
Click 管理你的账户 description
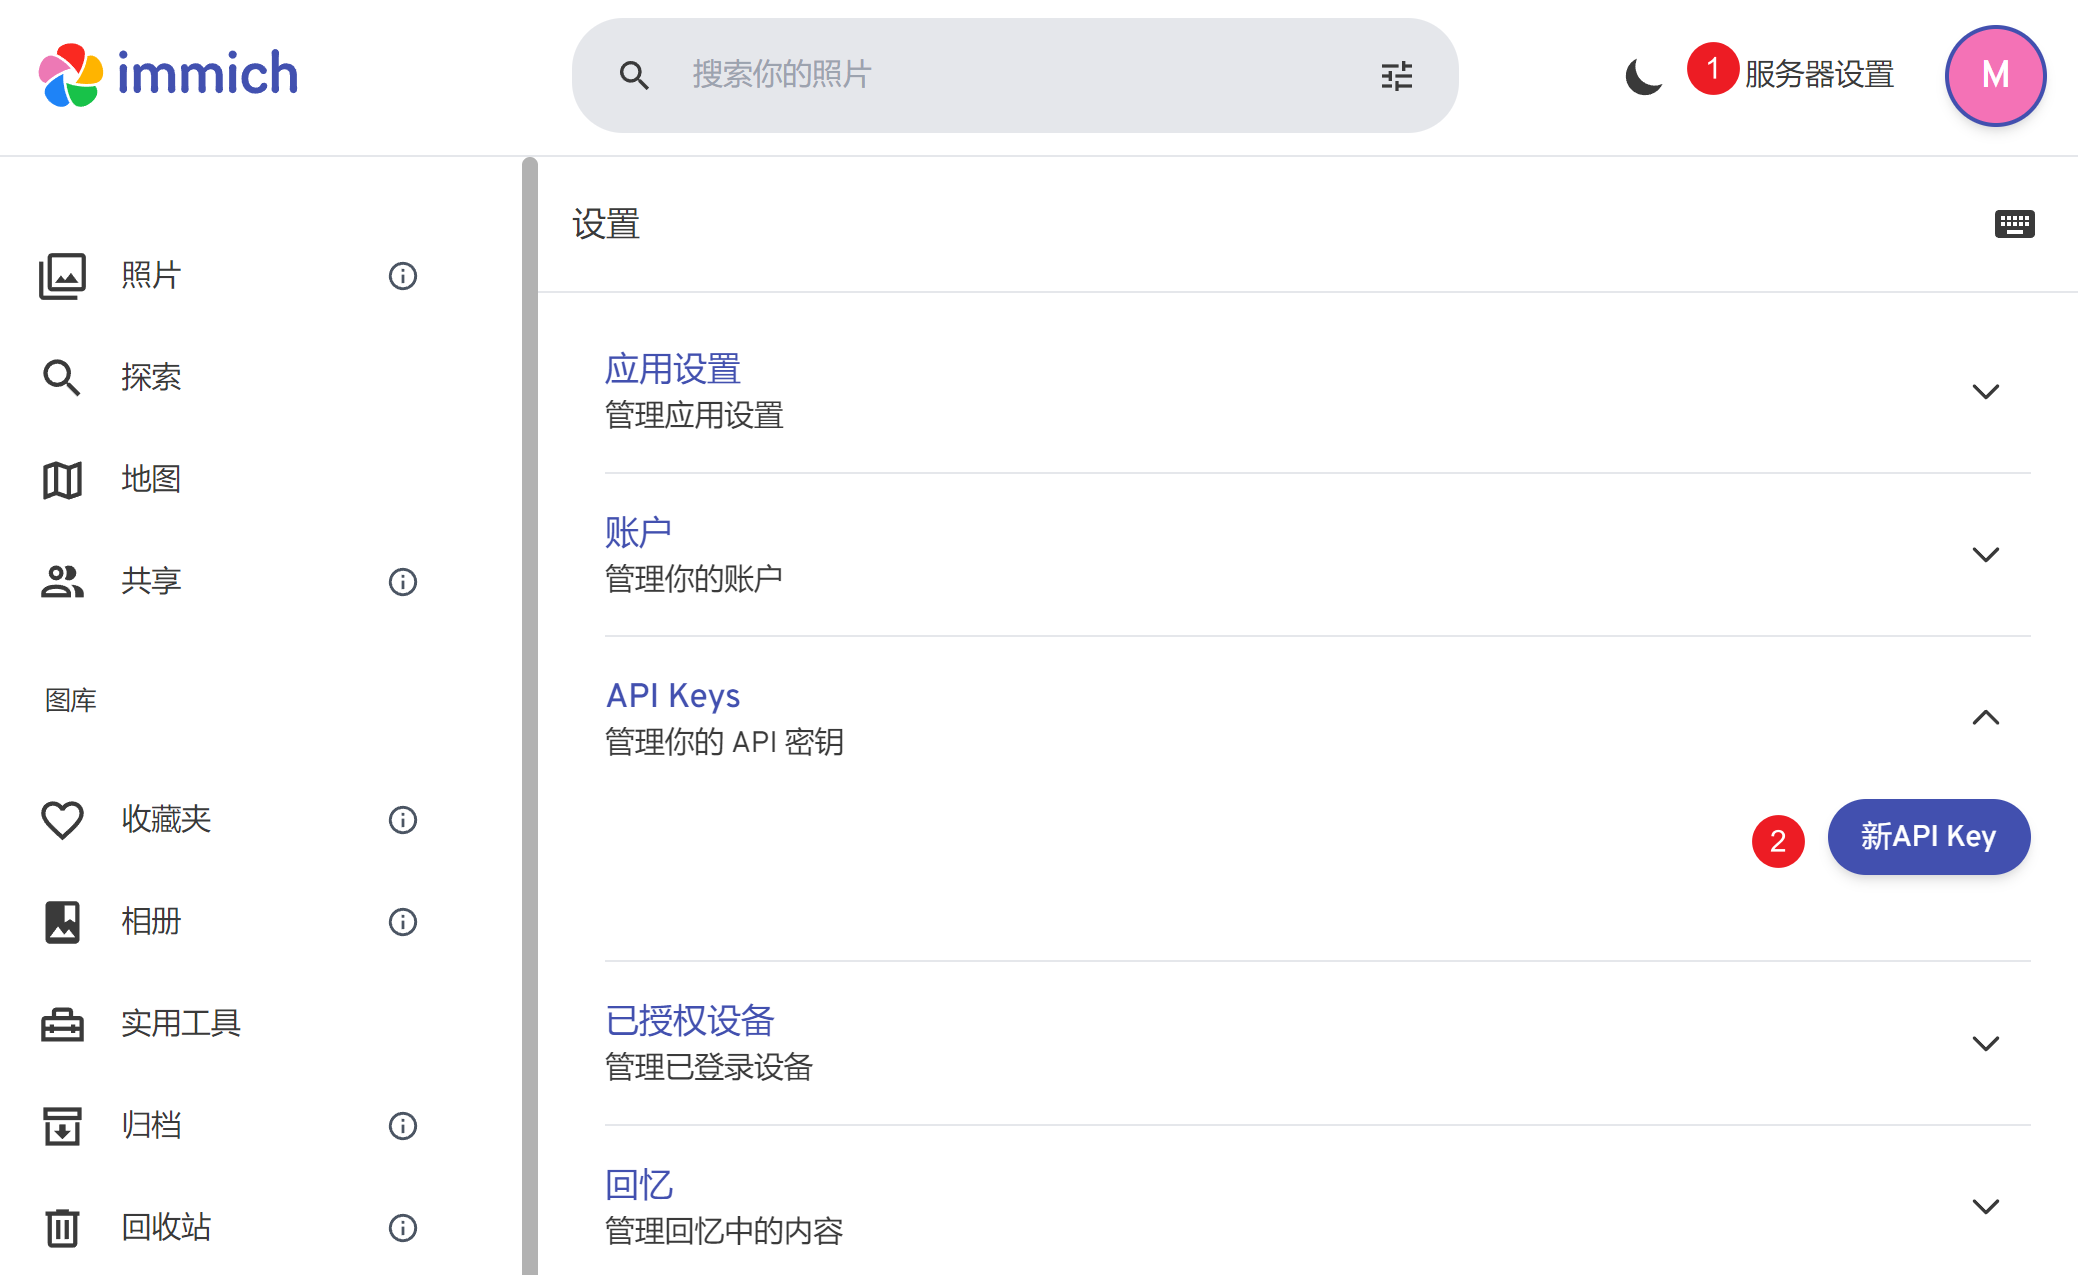(694, 578)
